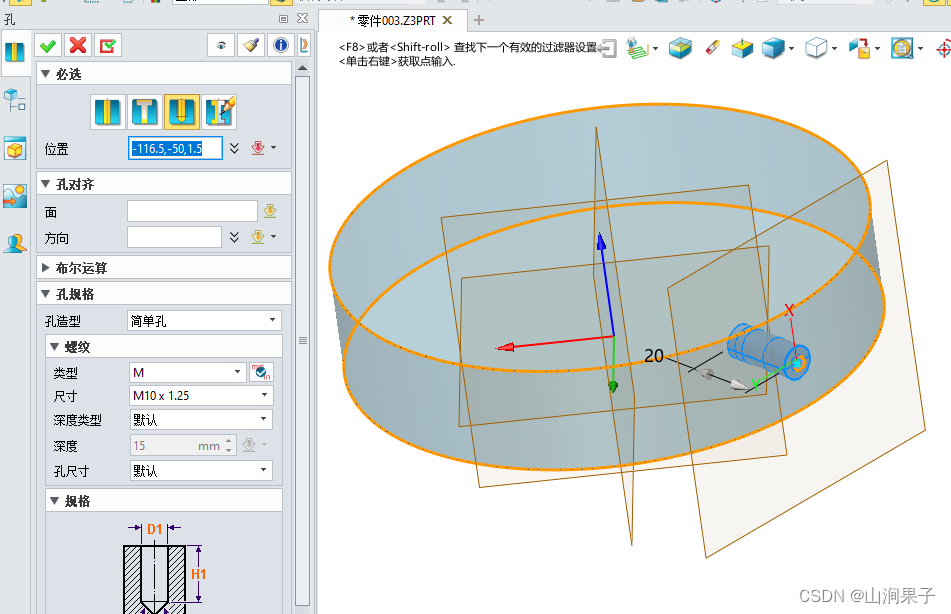This screenshot has height=614, width=951.
Task: Click the panel float/restore icon
Action: pyautogui.click(x=283, y=19)
